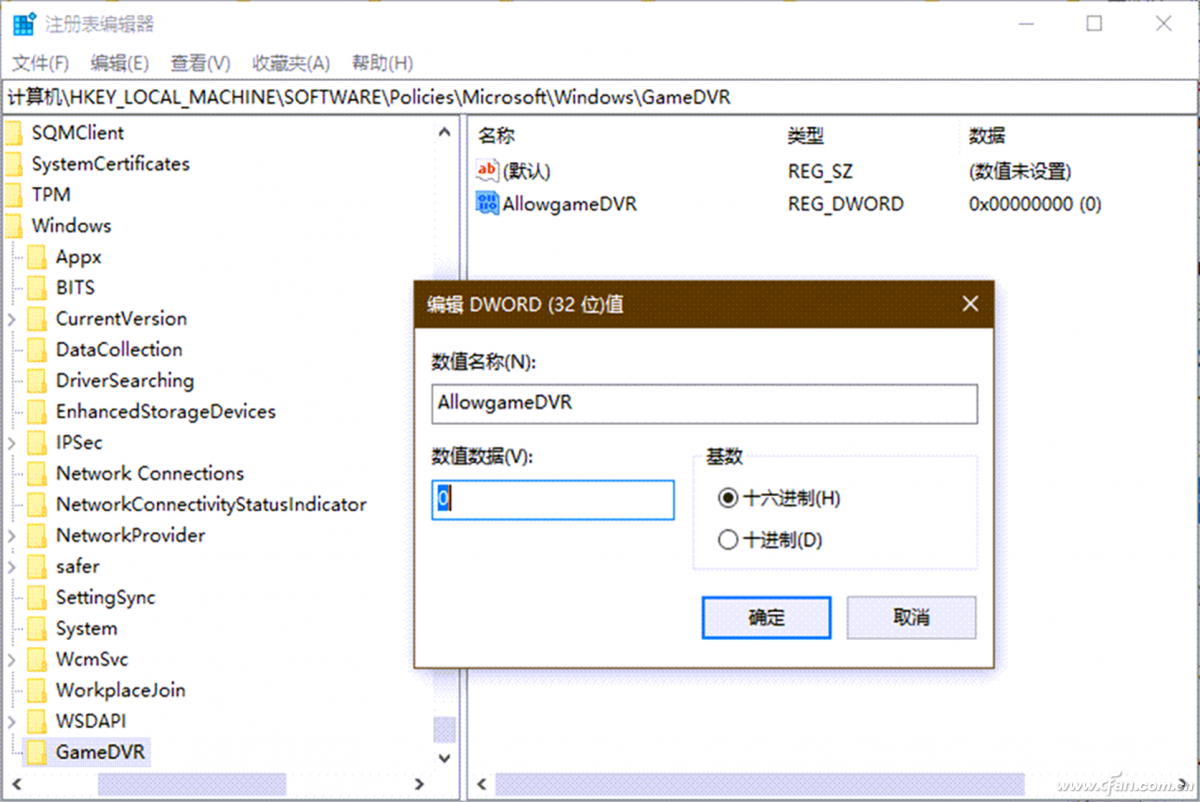Expand the NetworkProvider tree node
This screenshot has height=802, width=1200.
point(11,536)
